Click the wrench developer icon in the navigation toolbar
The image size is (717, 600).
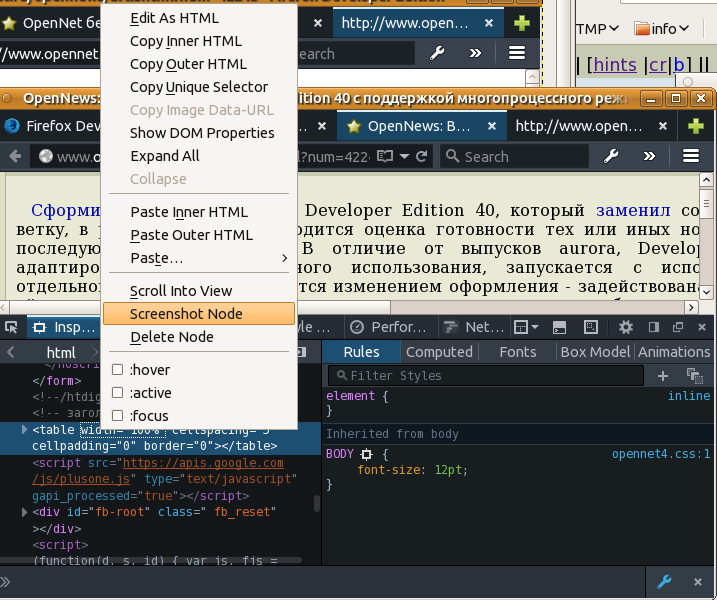610,156
